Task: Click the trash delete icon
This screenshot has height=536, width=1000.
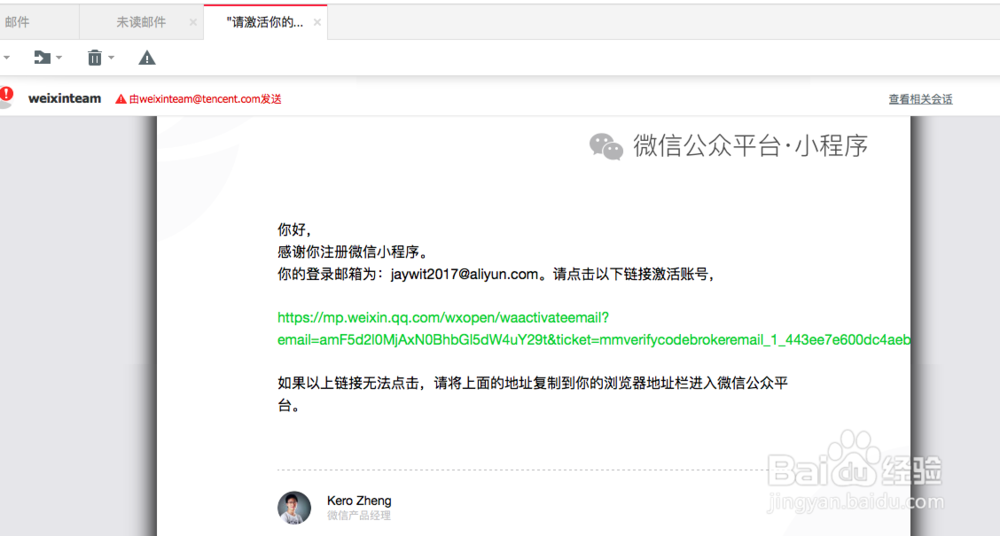Action: [94, 58]
